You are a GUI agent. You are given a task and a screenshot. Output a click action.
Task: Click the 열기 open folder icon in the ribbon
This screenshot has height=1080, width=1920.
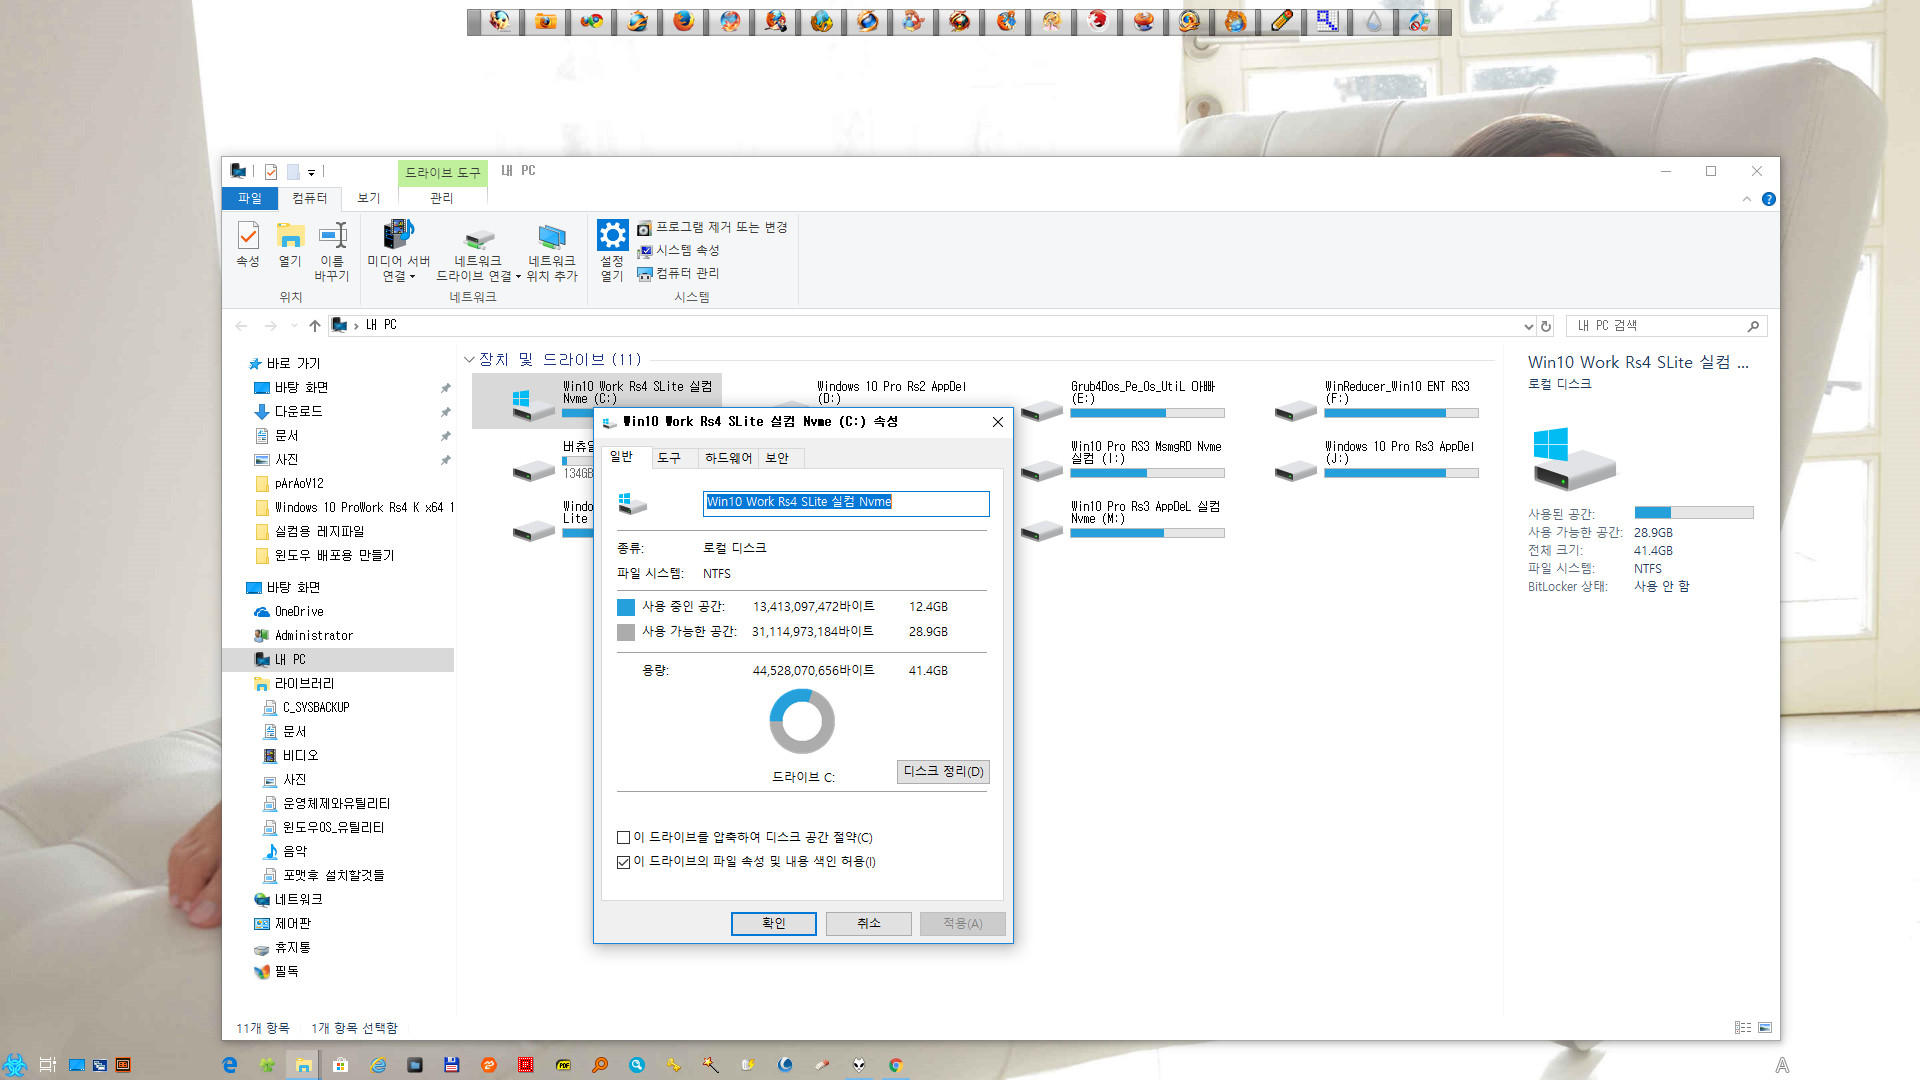click(x=290, y=236)
